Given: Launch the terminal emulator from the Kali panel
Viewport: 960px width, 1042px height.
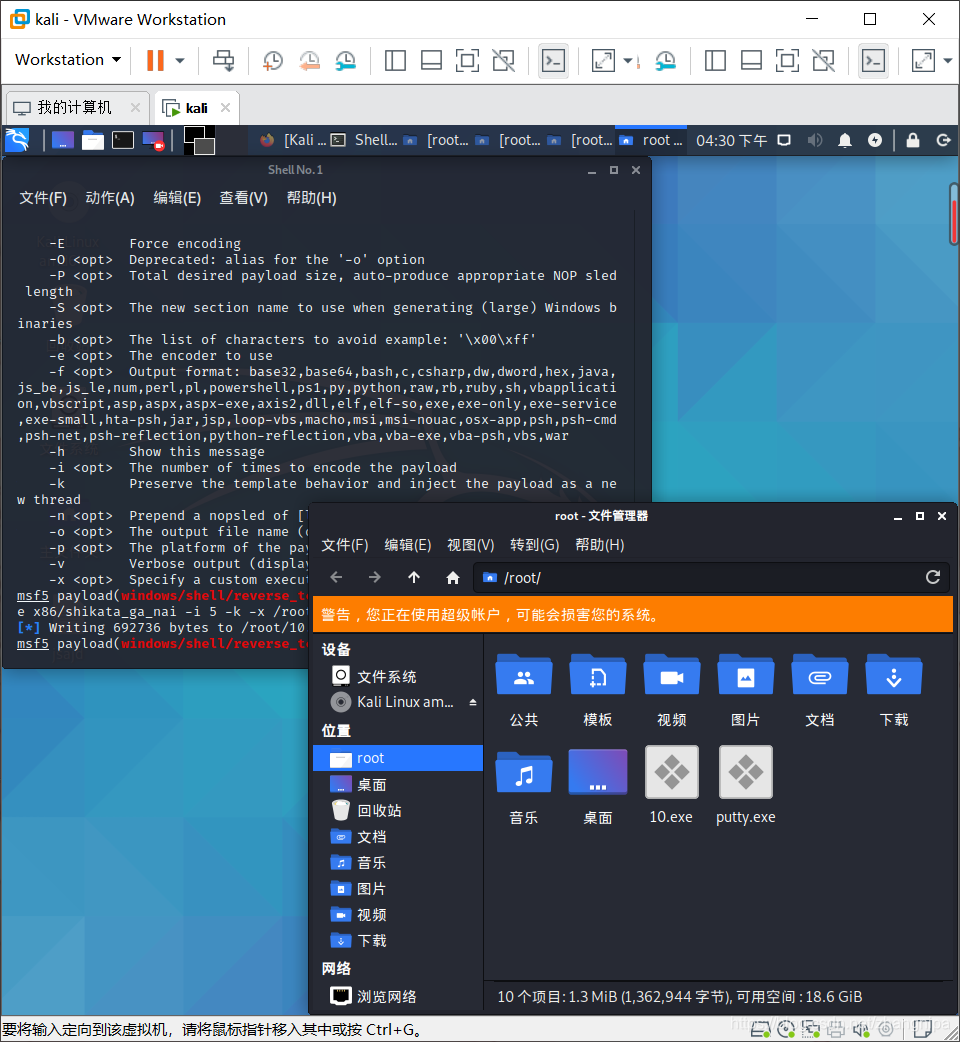Looking at the screenshot, I should click(123, 140).
